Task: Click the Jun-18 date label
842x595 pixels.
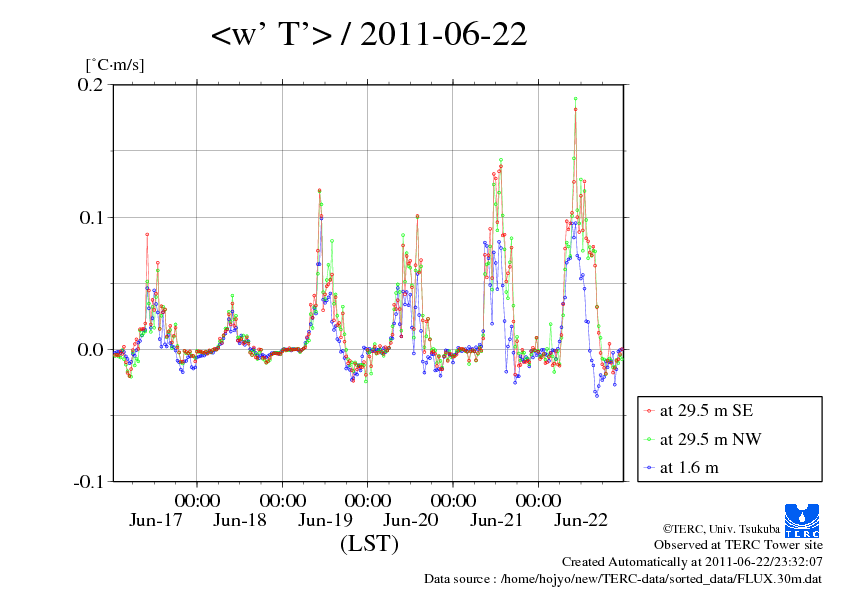Action: (x=239, y=520)
